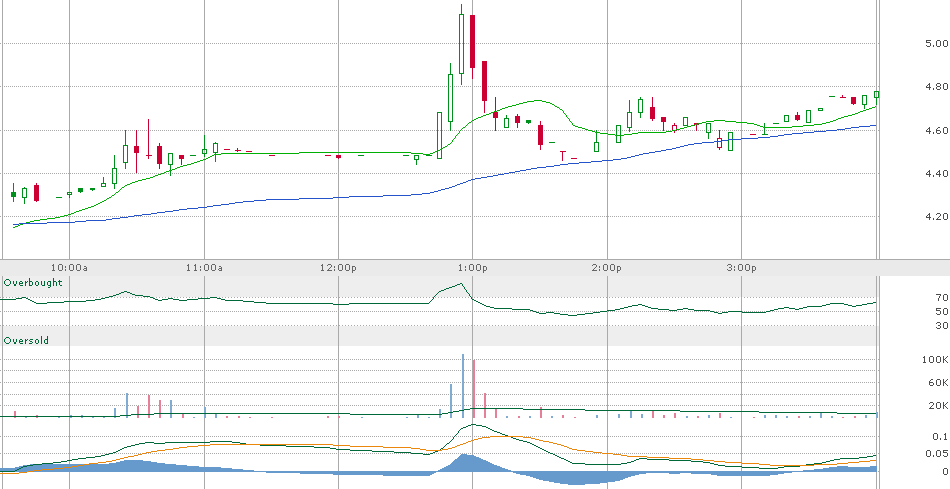This screenshot has width=950, height=489.
Task: Click the 1:00p time axis label
Action: coord(473,268)
